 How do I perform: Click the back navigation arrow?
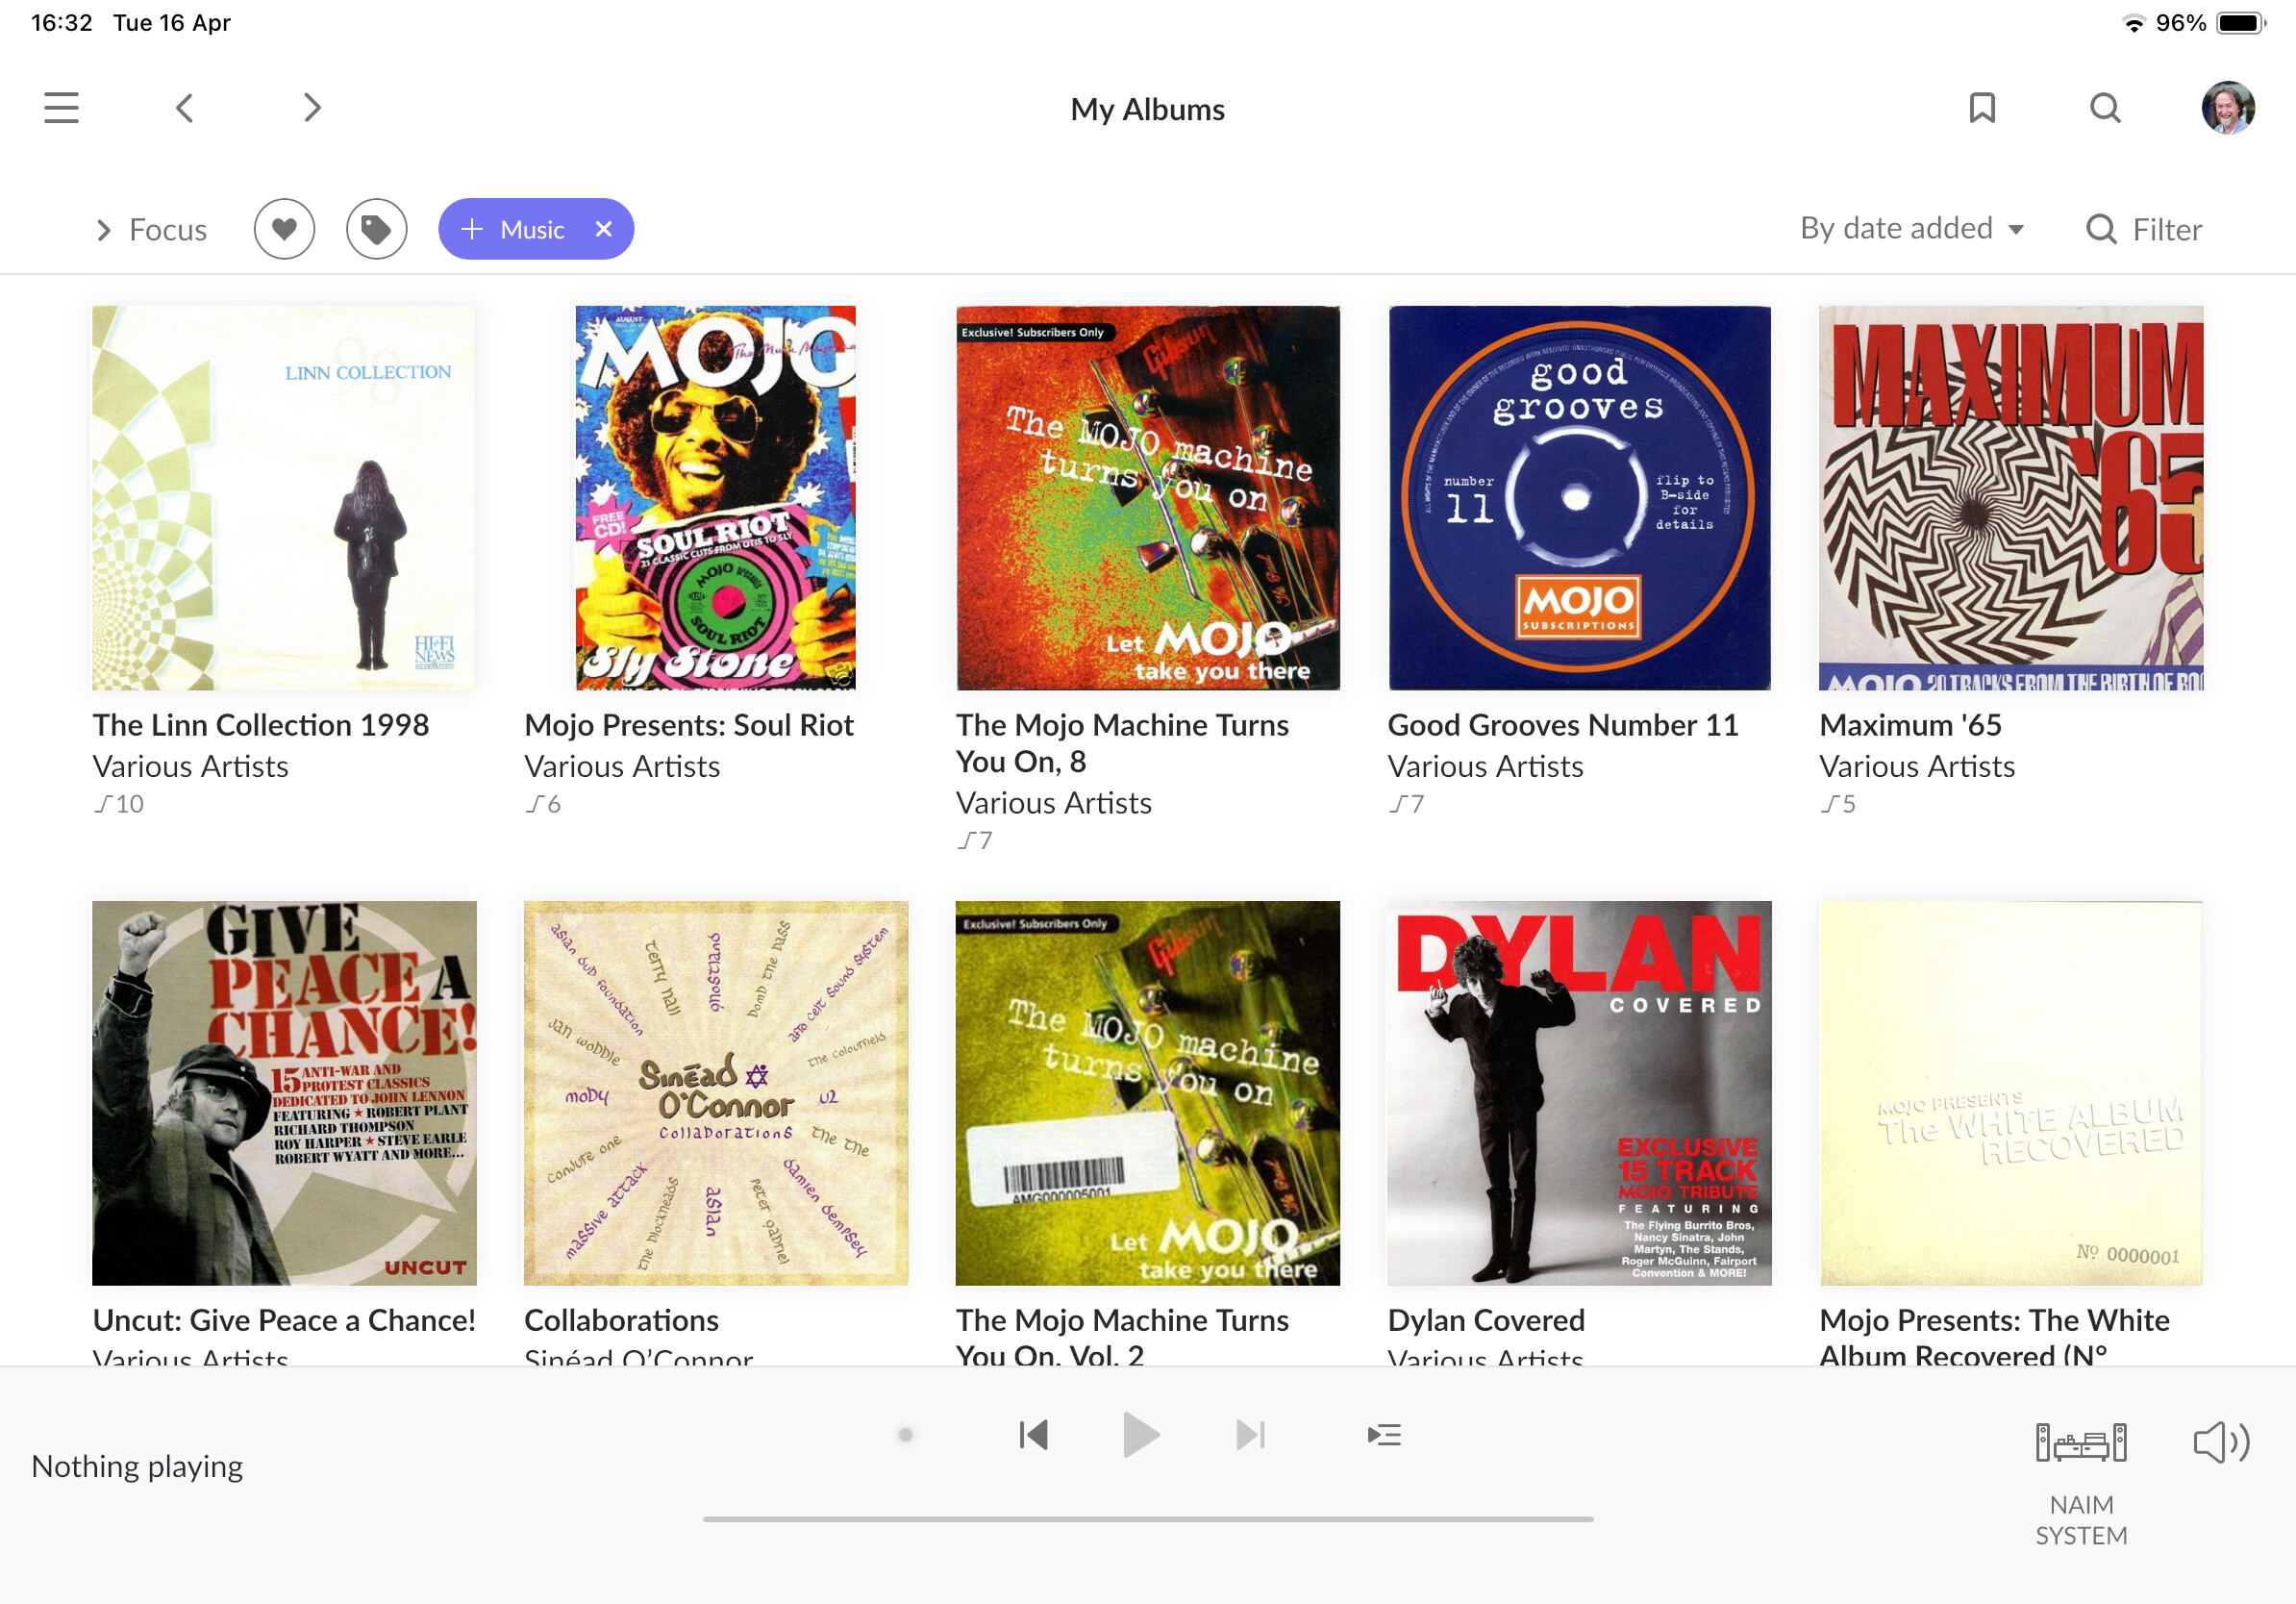point(184,107)
